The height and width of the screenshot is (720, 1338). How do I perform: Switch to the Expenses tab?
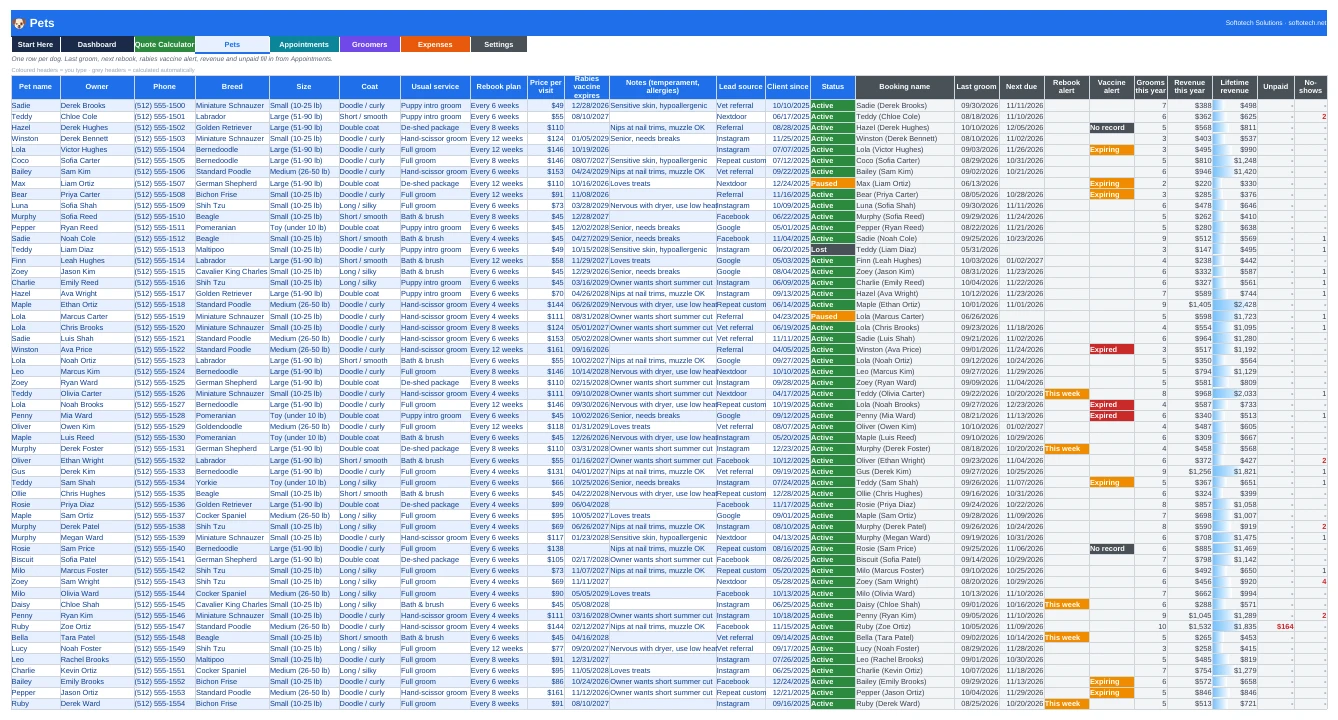(x=435, y=44)
